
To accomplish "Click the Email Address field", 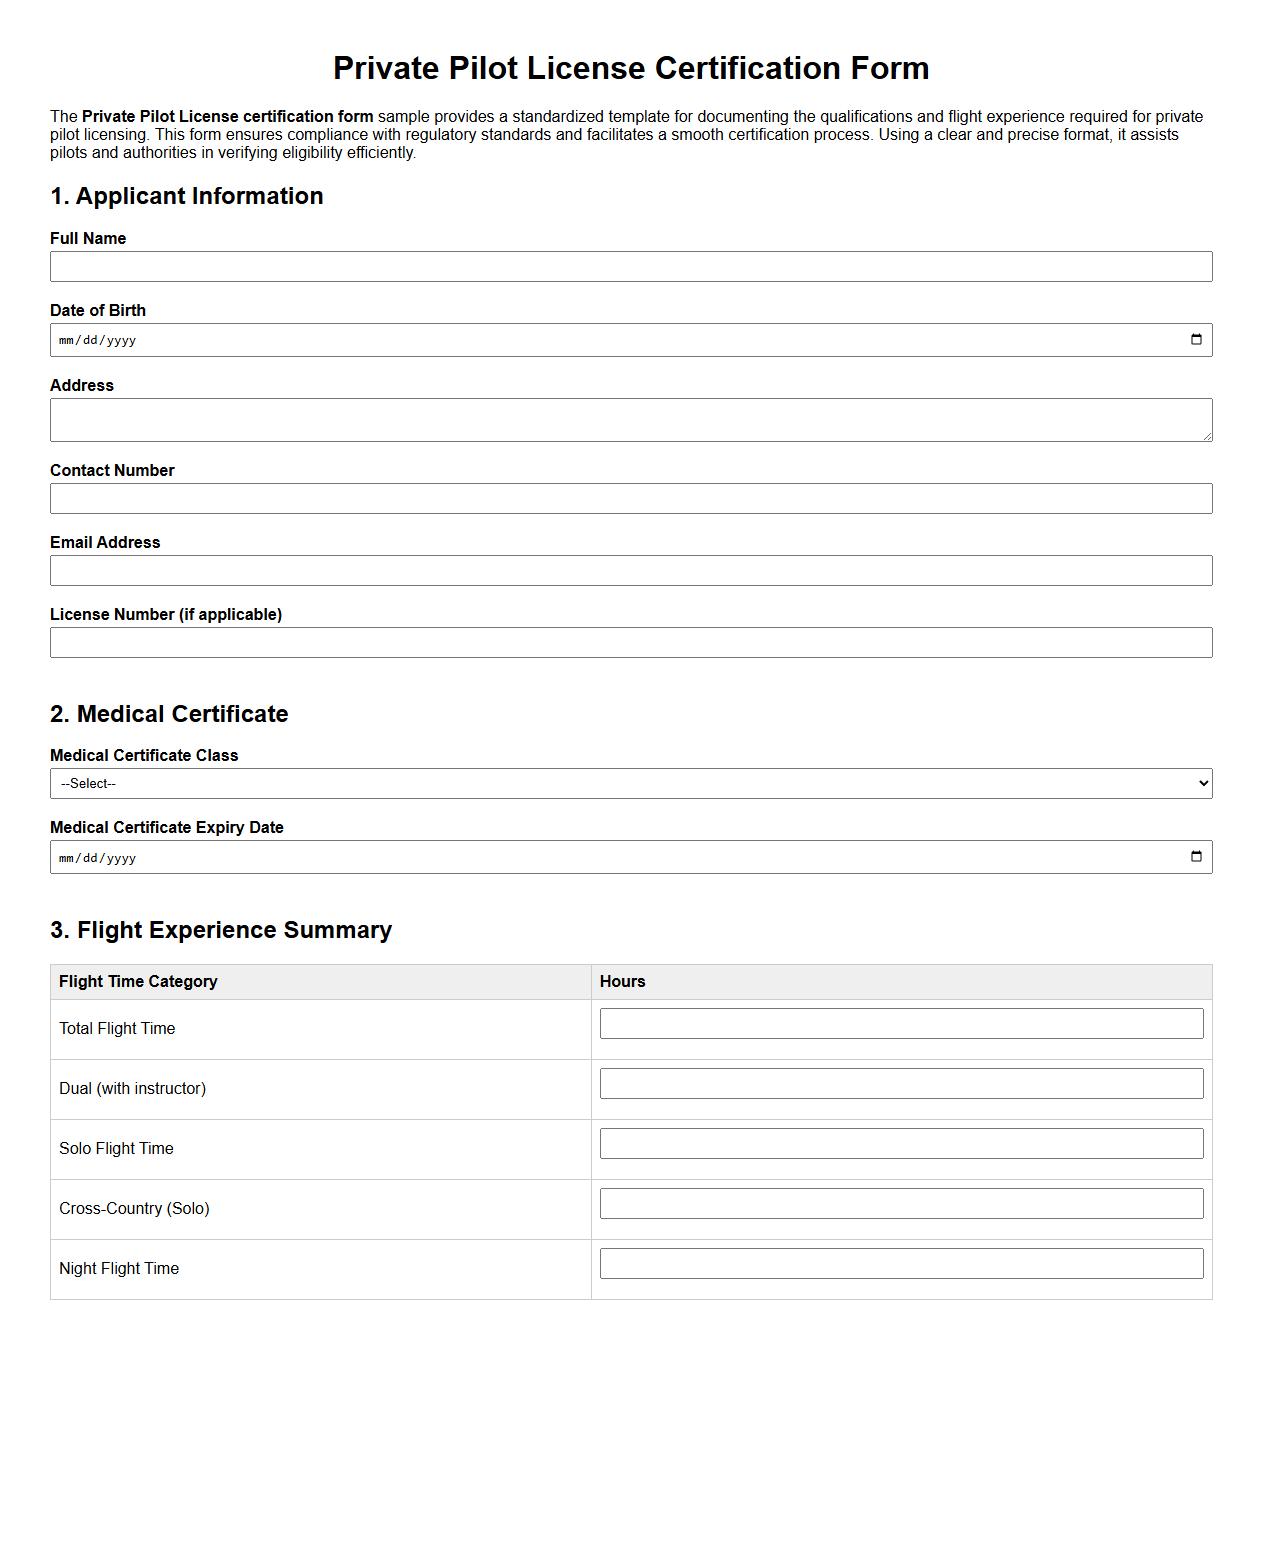I will click(630, 570).
